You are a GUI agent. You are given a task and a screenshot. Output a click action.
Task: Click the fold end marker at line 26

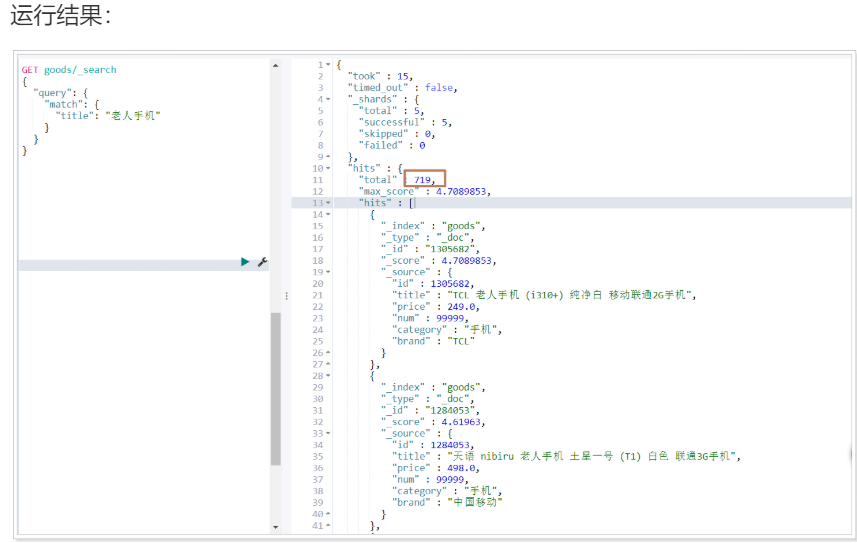pyautogui.click(x=328, y=353)
